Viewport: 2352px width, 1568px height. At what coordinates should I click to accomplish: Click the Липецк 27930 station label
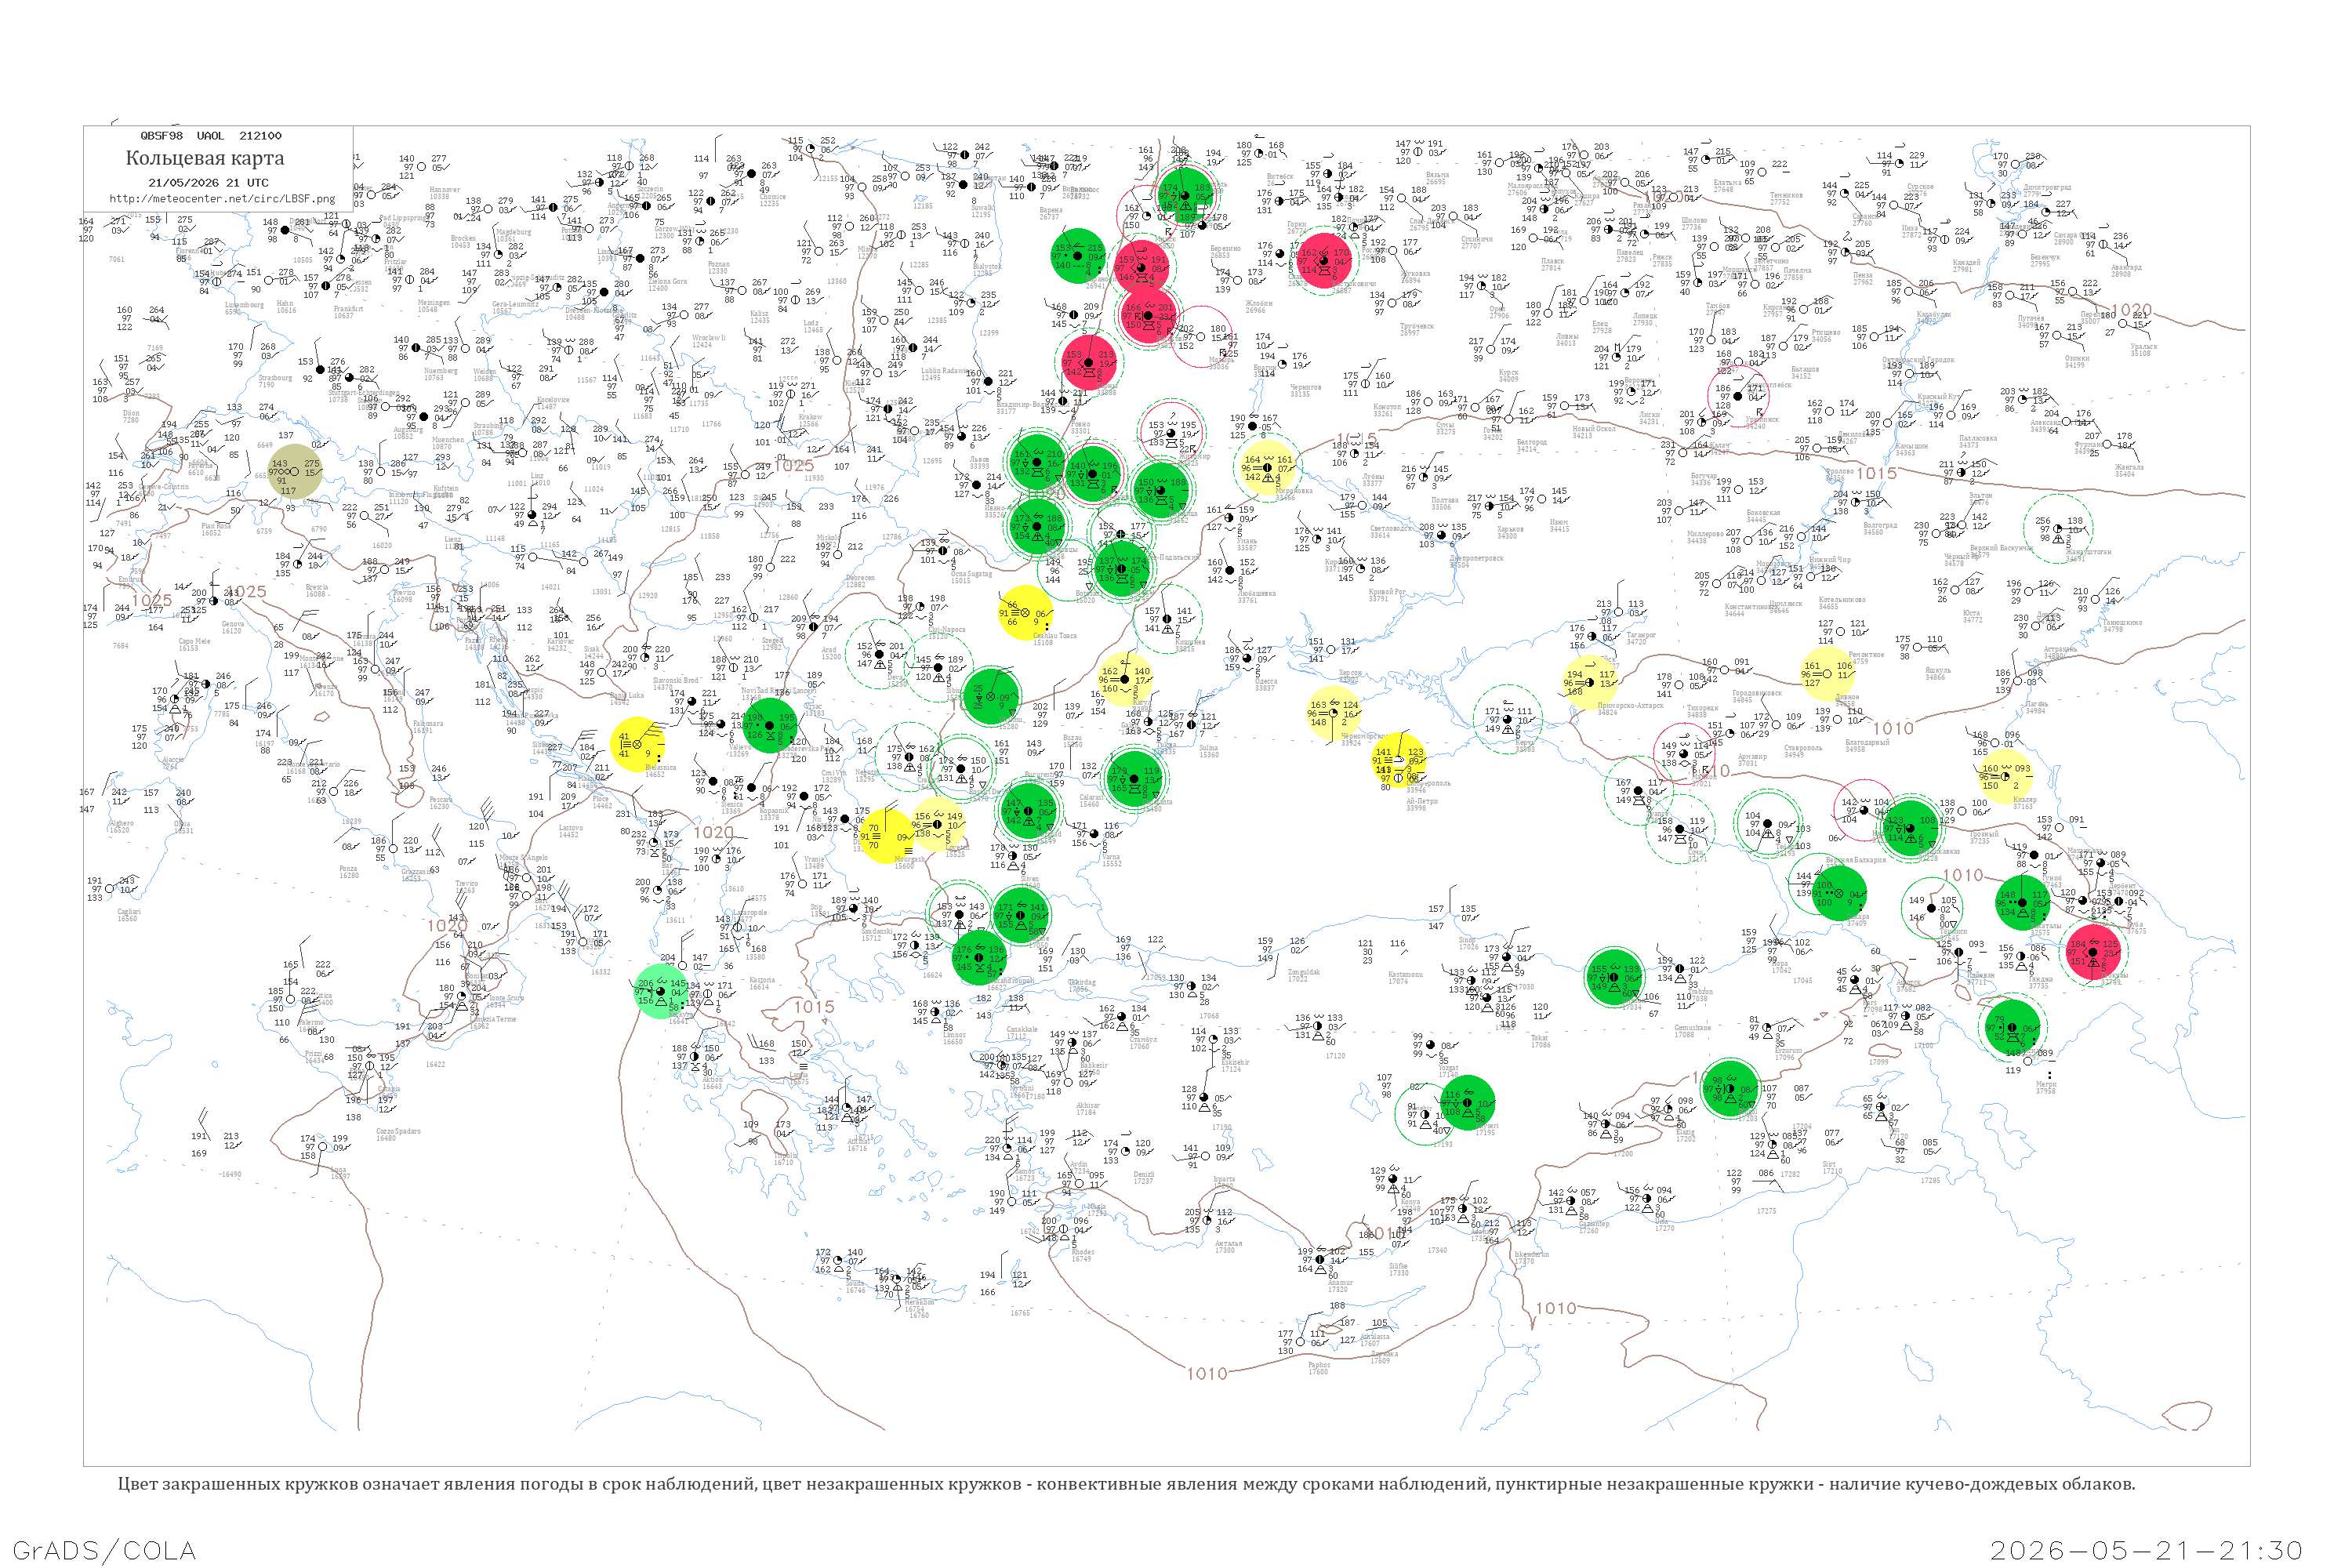click(x=1644, y=319)
